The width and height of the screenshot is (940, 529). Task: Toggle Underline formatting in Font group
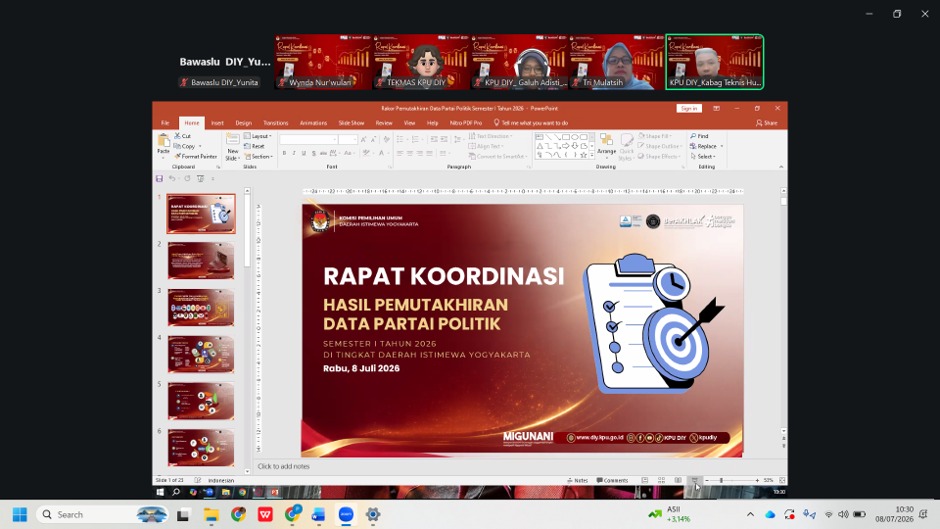click(x=303, y=154)
